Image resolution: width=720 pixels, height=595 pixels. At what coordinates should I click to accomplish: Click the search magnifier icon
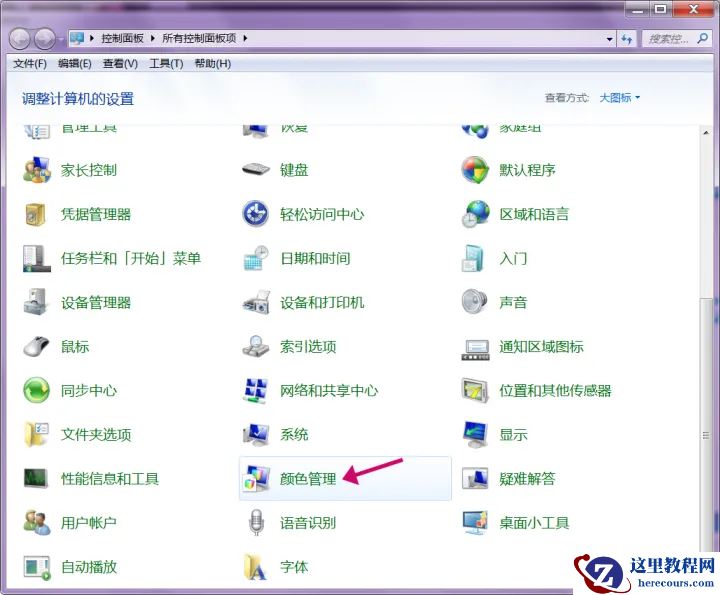[x=702, y=39]
